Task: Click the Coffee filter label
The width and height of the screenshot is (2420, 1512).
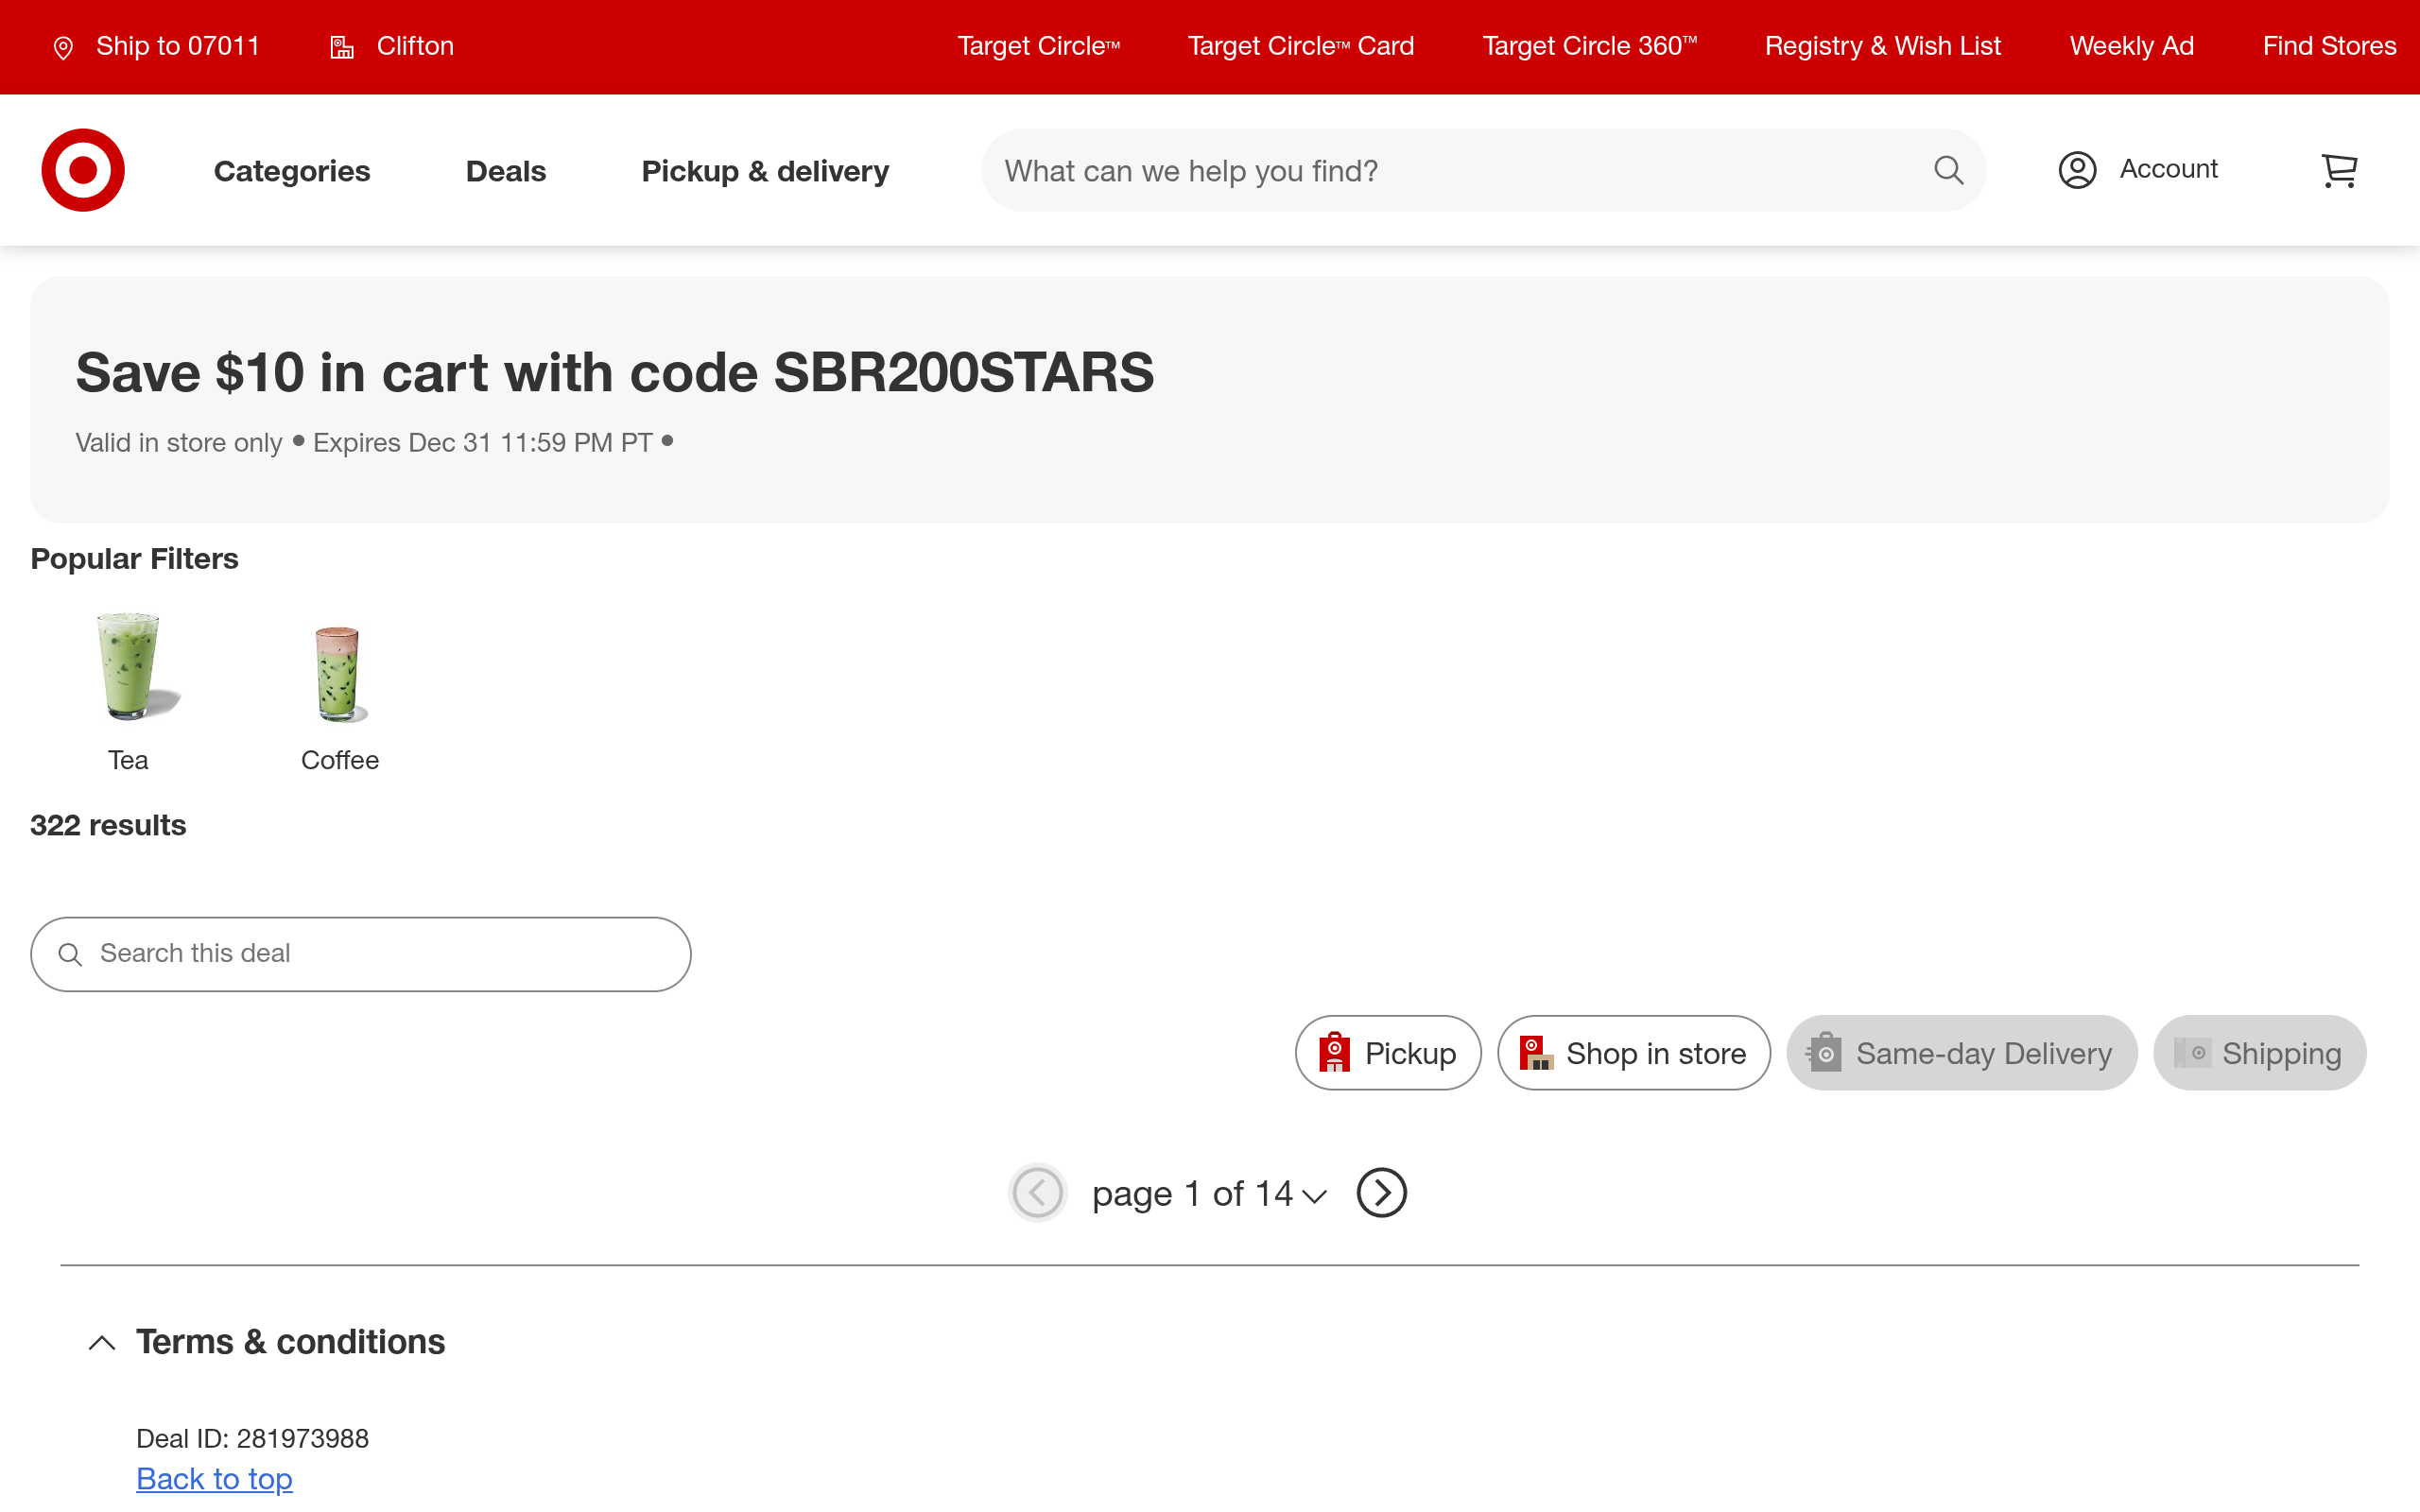Action: [x=340, y=760]
